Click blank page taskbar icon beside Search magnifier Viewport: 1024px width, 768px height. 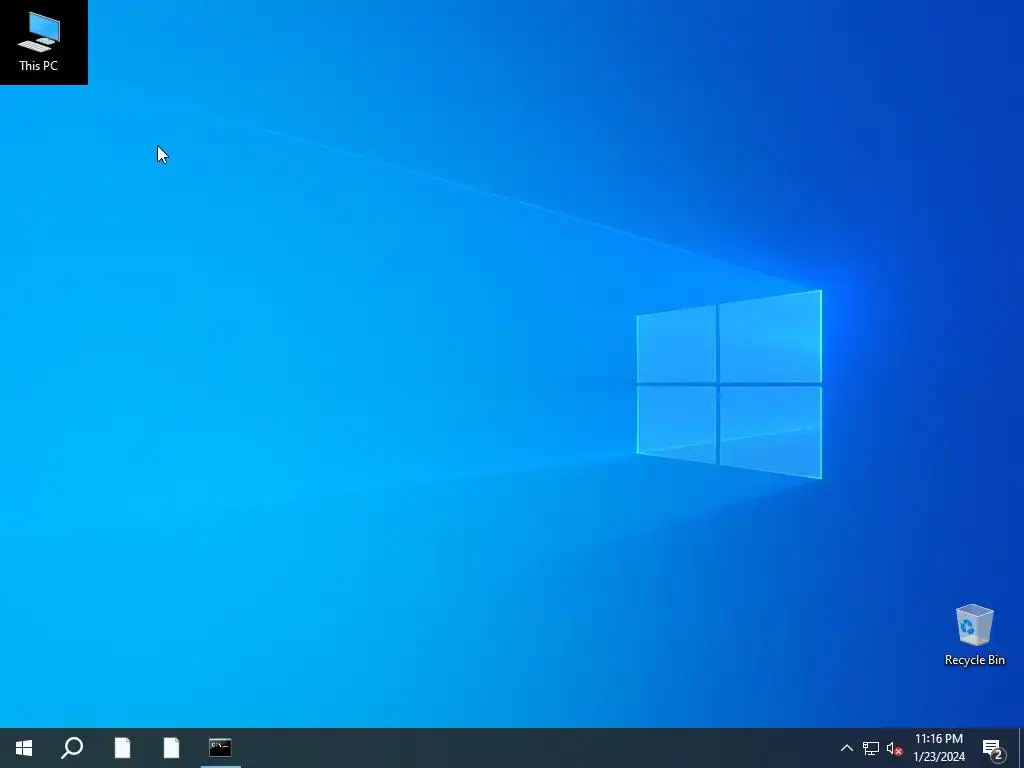[122, 748]
